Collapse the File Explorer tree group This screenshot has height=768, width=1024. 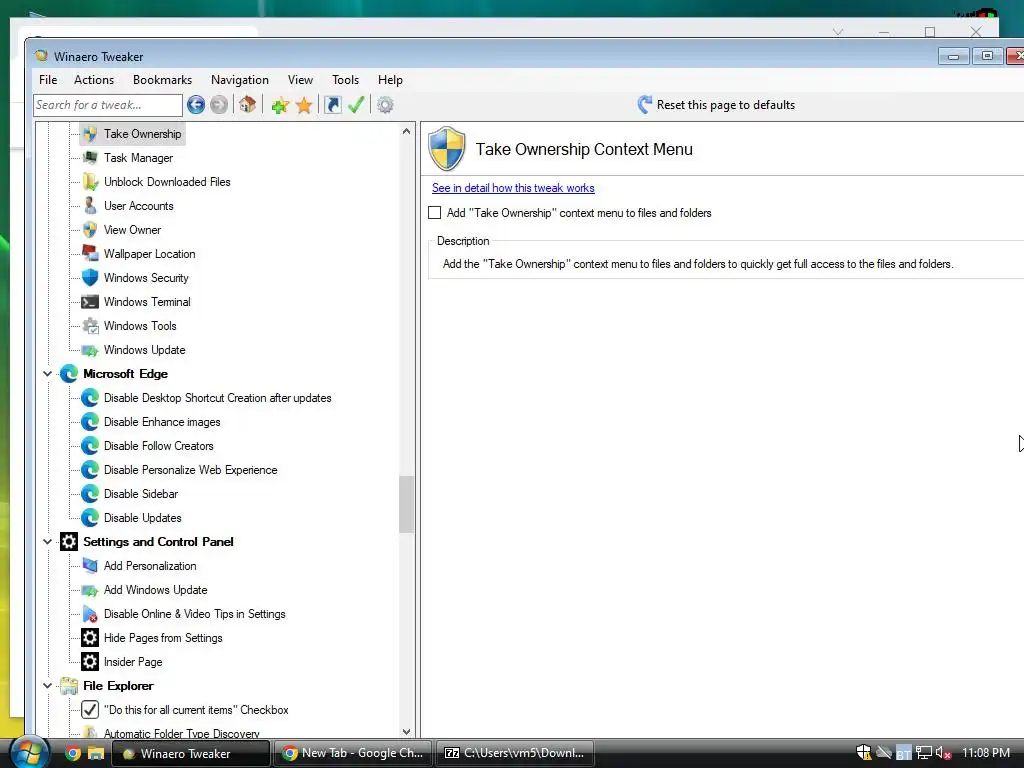47,685
